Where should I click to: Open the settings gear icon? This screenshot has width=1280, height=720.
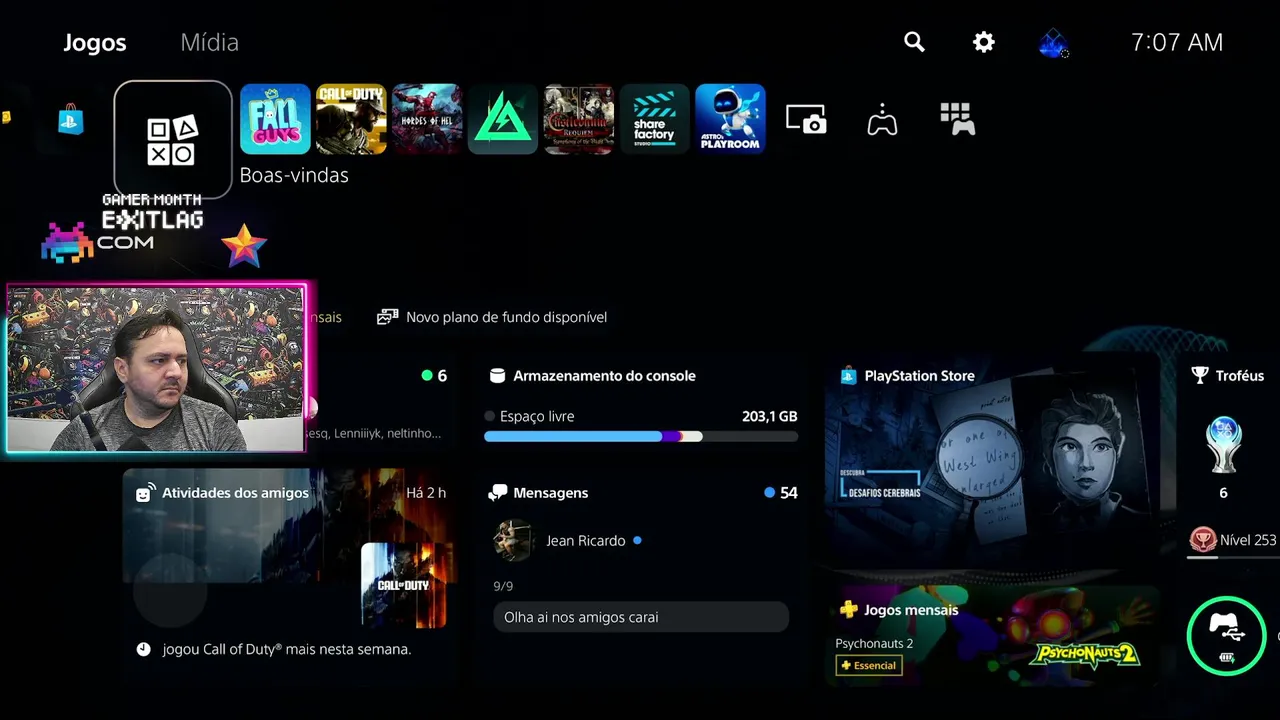(x=984, y=42)
